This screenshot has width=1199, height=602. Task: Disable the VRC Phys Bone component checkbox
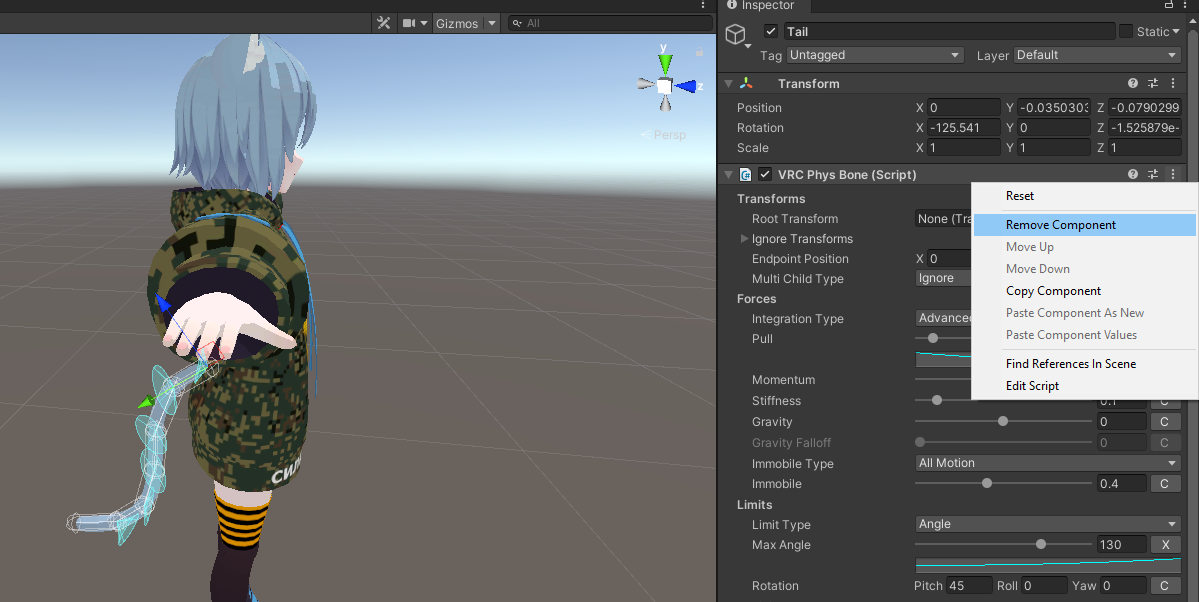point(765,174)
